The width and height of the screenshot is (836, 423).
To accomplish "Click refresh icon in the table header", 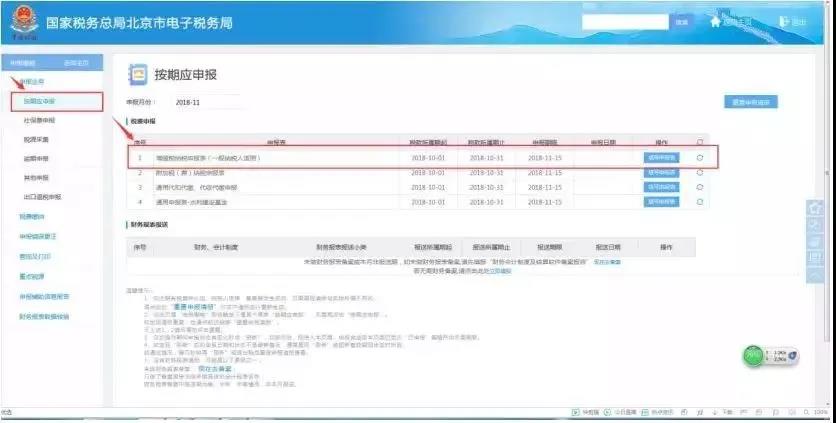I will [x=700, y=141].
